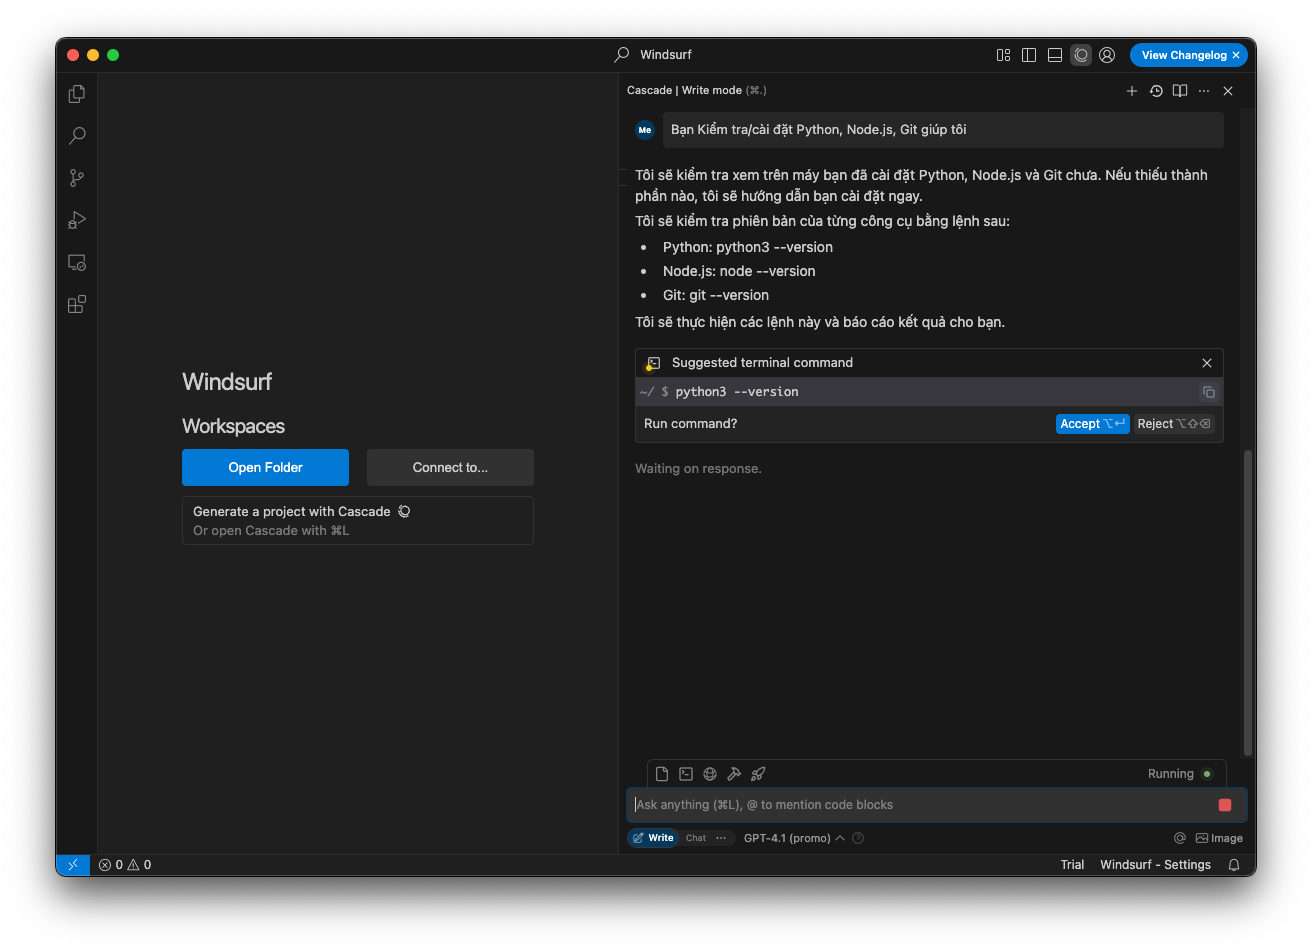Open the account profile icon
1312x950 pixels.
(1107, 55)
